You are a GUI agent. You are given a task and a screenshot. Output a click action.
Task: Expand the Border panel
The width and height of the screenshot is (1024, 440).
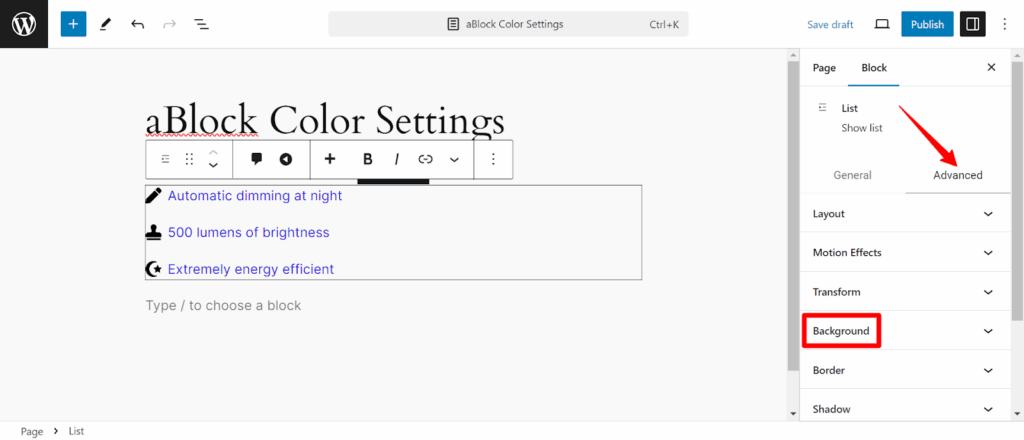[905, 370]
